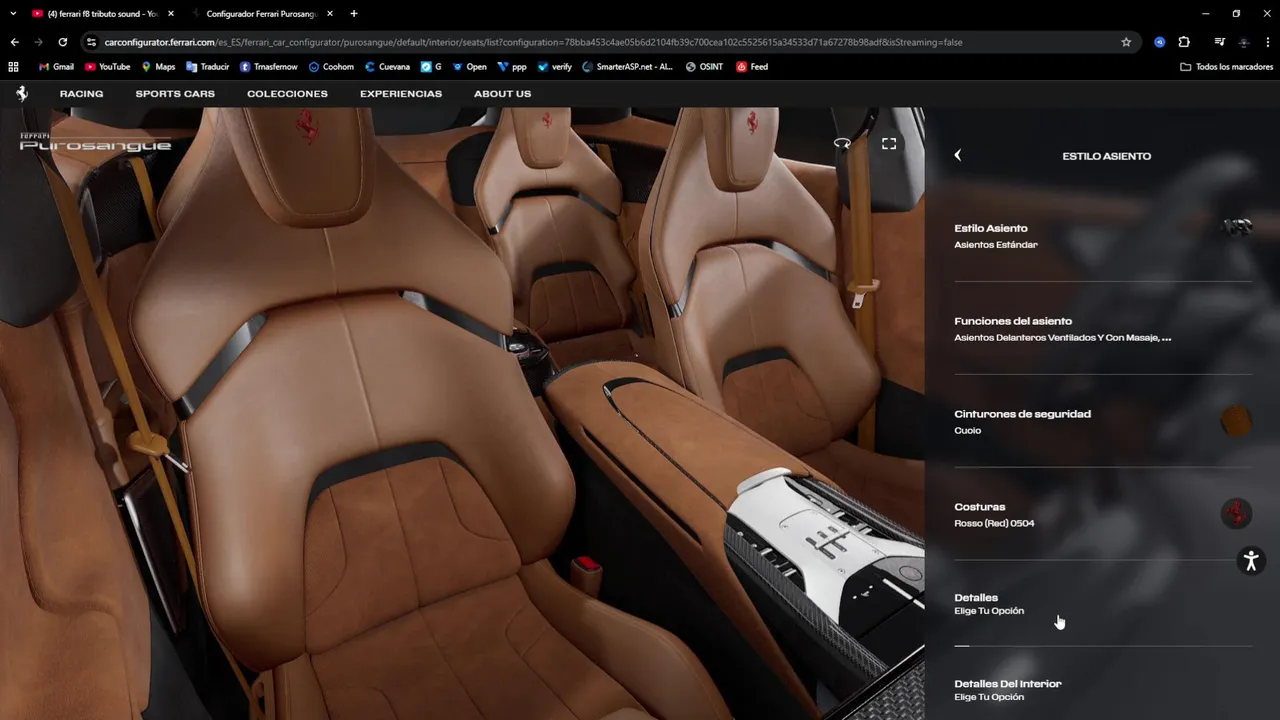Image resolution: width=1280 pixels, height=720 pixels.
Task: Open the extensions puzzle icon
Action: click(1184, 42)
